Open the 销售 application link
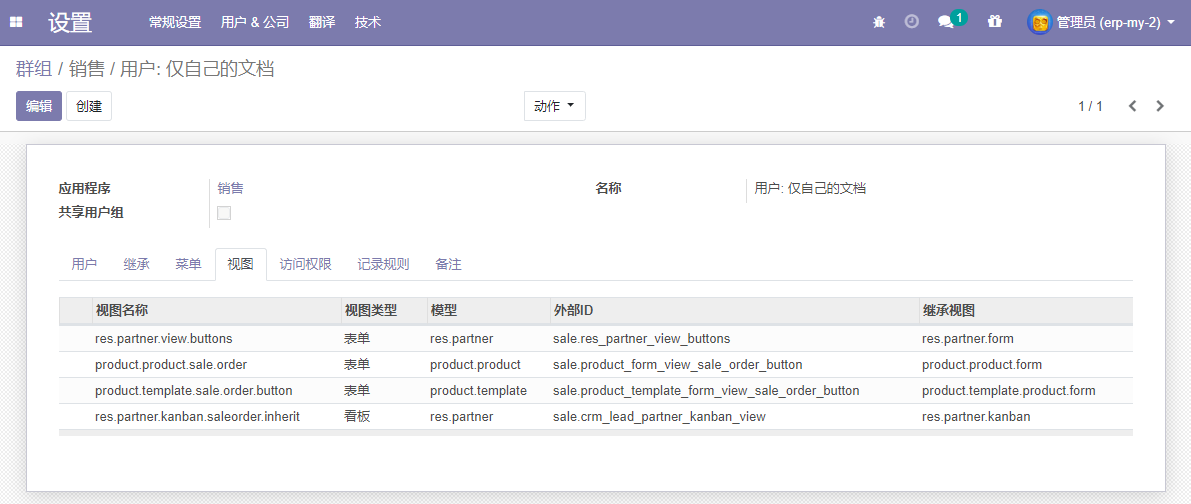 pos(230,188)
